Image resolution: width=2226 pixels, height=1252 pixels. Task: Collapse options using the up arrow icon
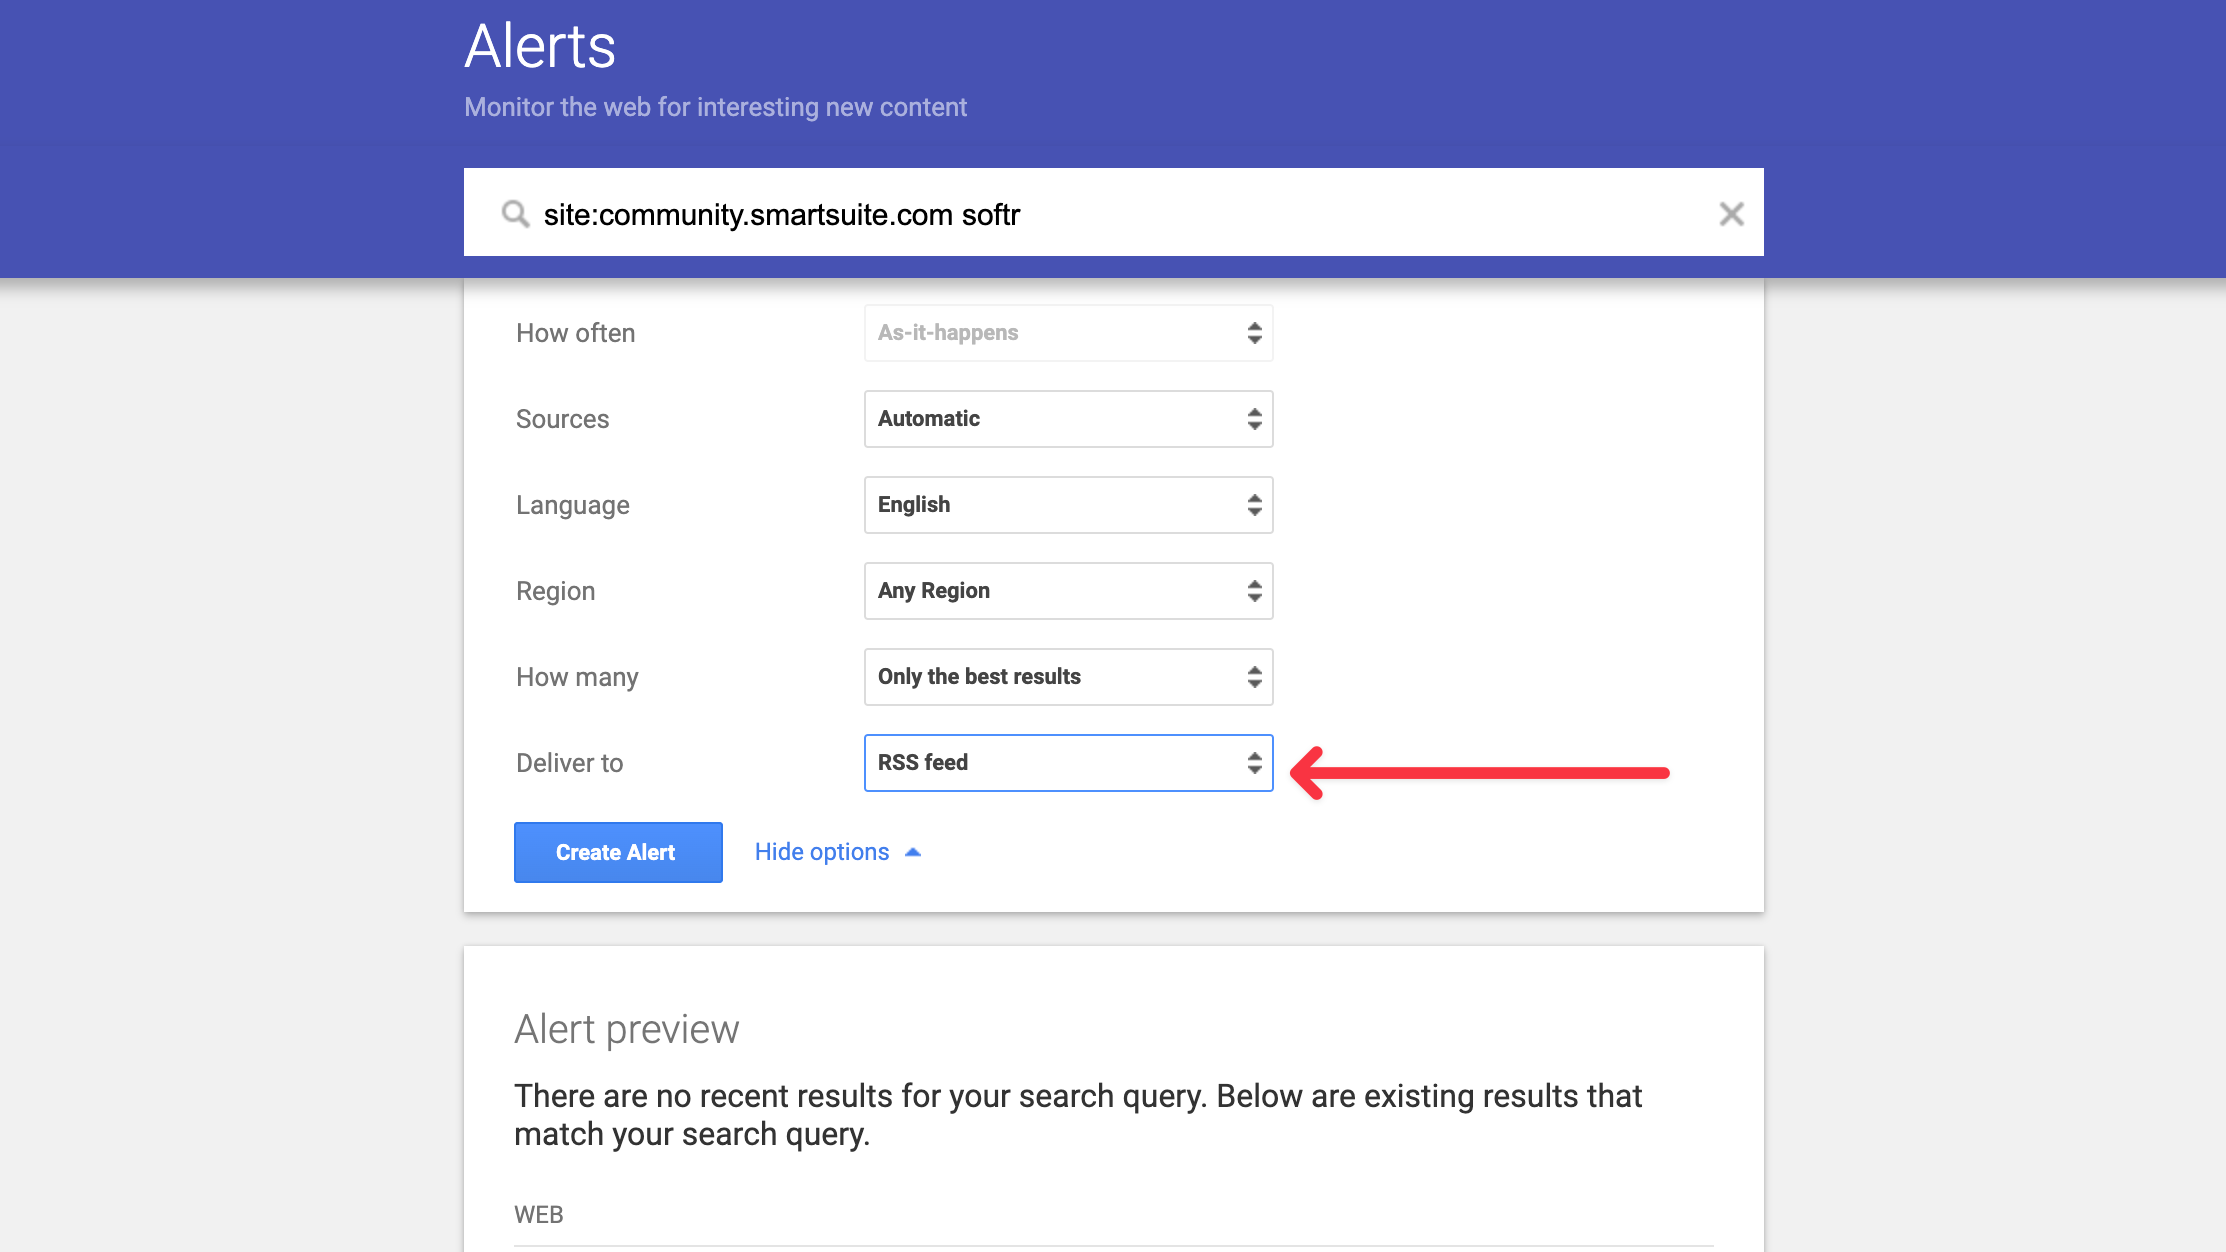912,852
